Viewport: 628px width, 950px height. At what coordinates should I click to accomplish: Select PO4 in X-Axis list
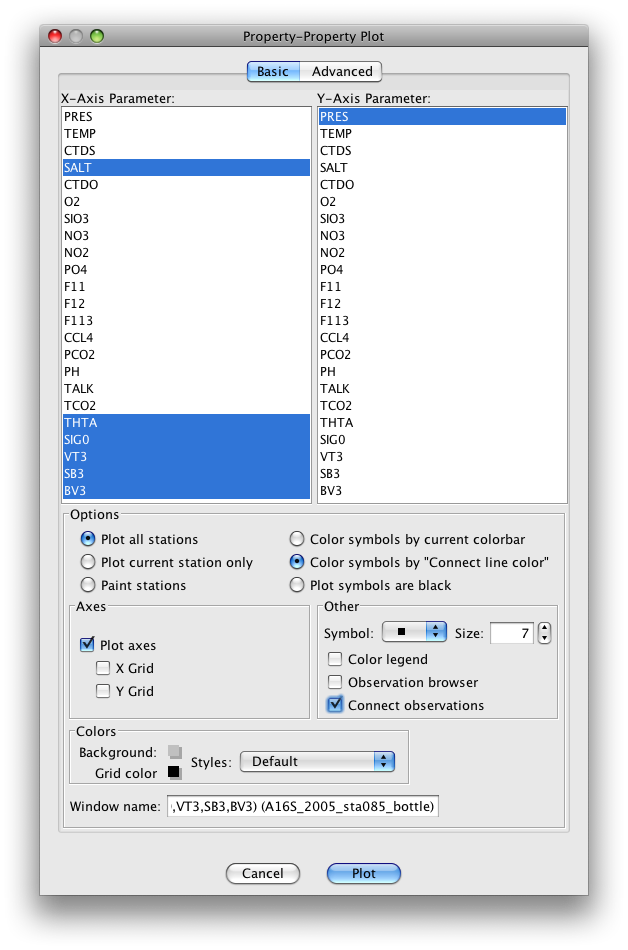point(187,269)
